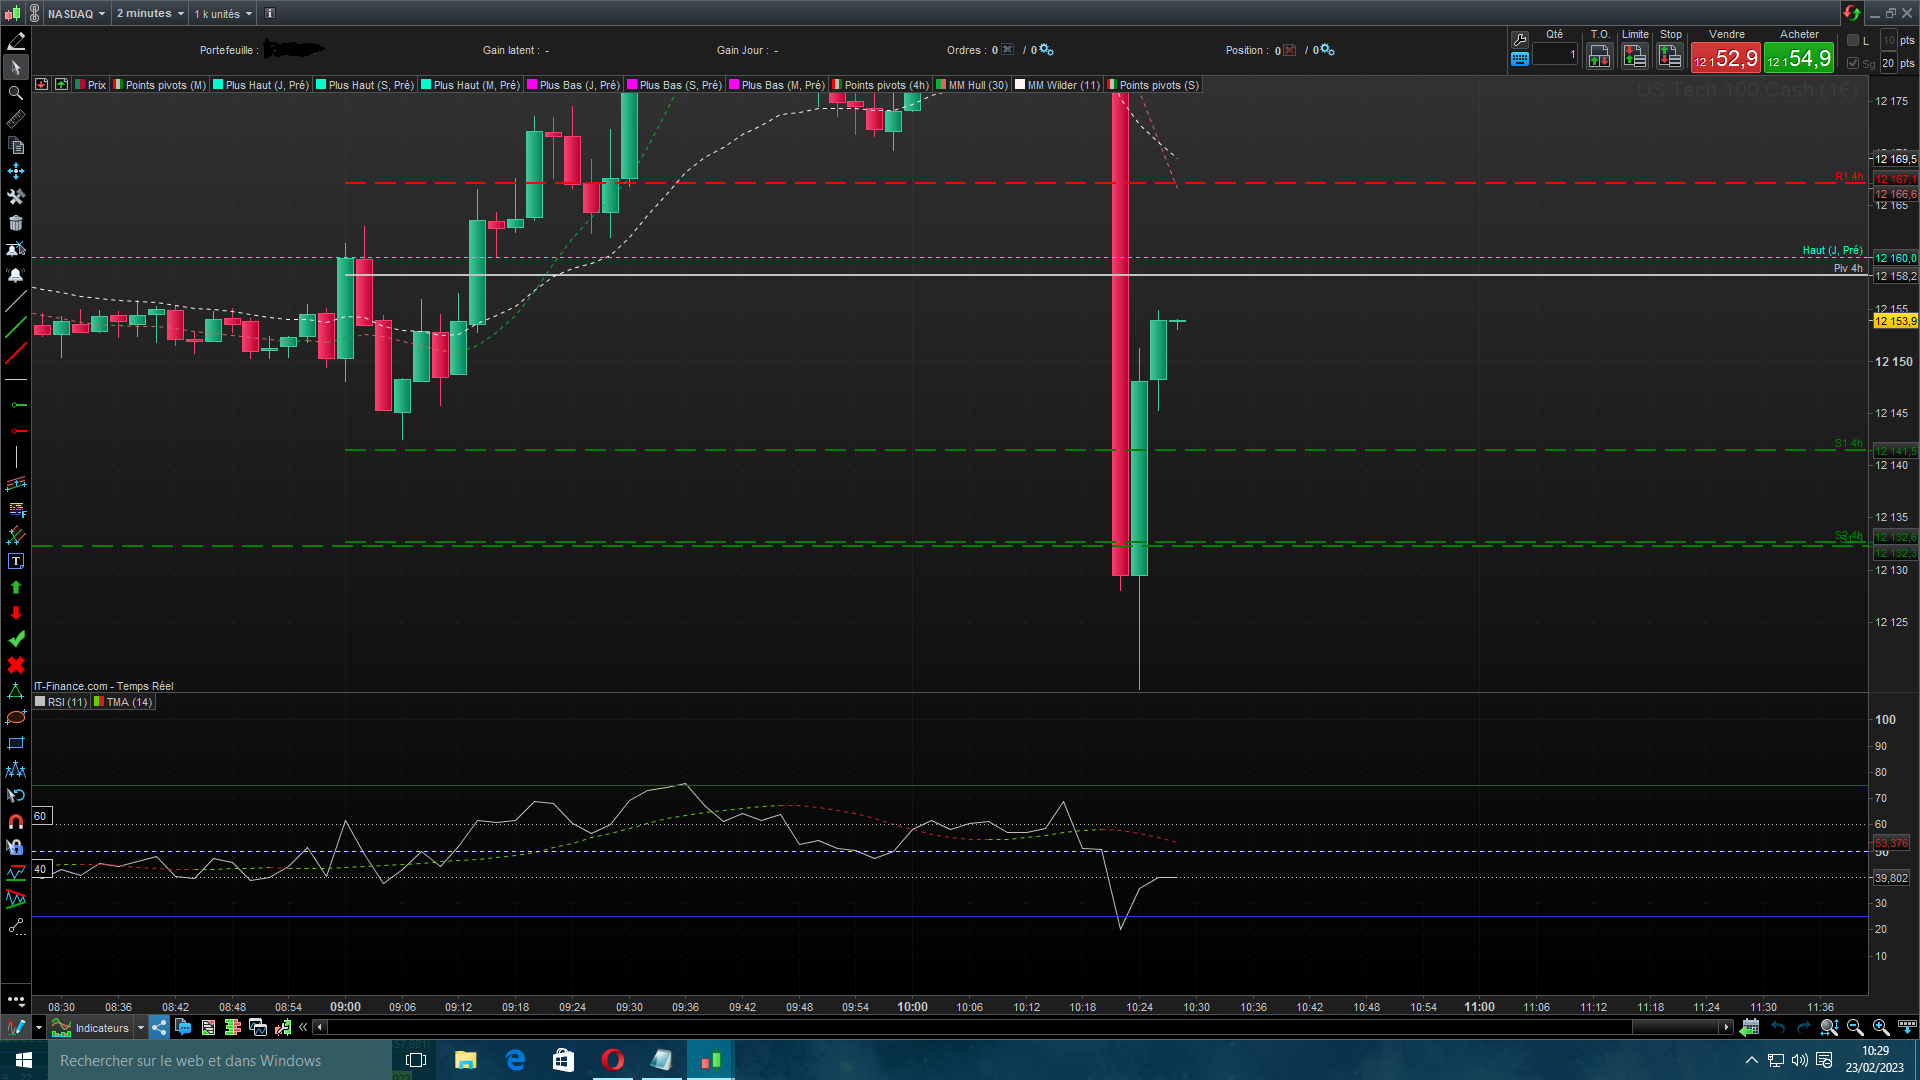Click the Vendre sell price button
Viewport: 1920px width, 1080px height.
coord(1726,58)
